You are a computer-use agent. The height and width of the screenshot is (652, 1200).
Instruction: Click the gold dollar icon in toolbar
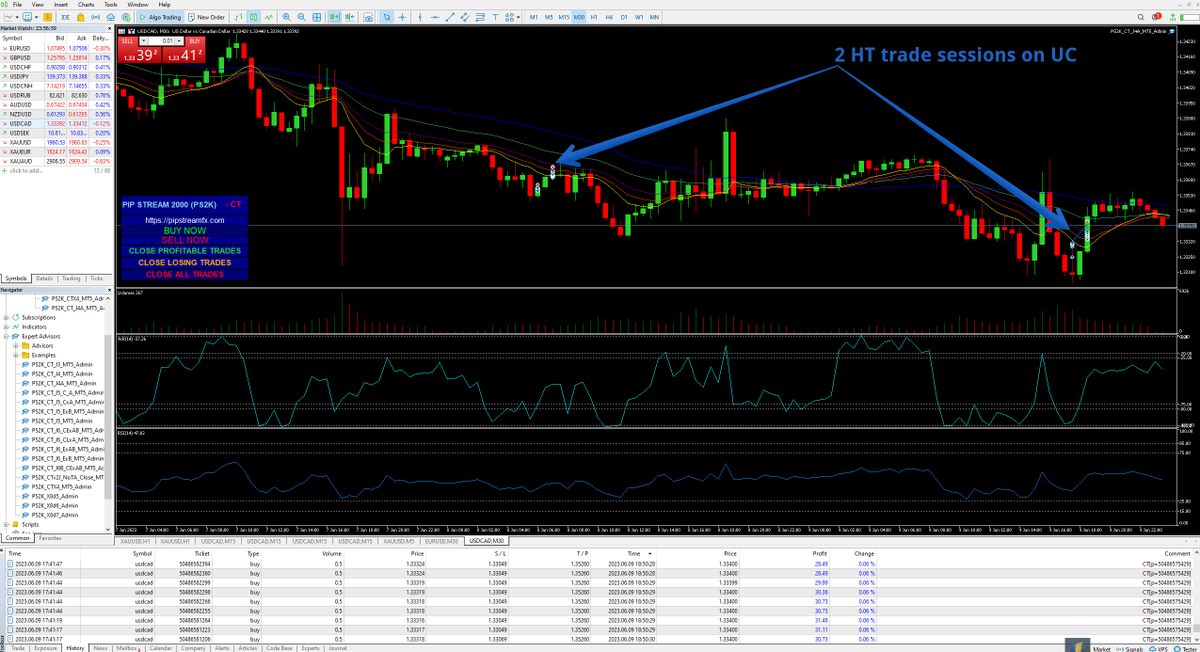(47, 17)
